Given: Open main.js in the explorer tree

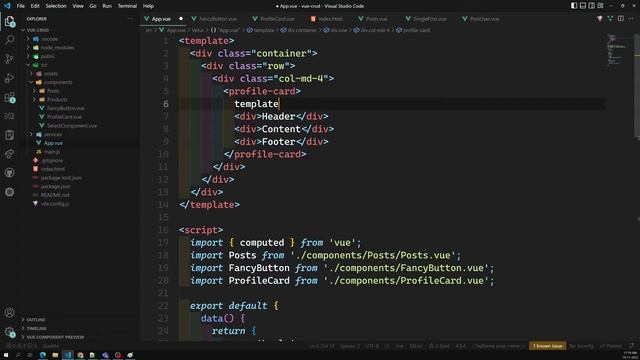Looking at the screenshot, I should coord(52,152).
